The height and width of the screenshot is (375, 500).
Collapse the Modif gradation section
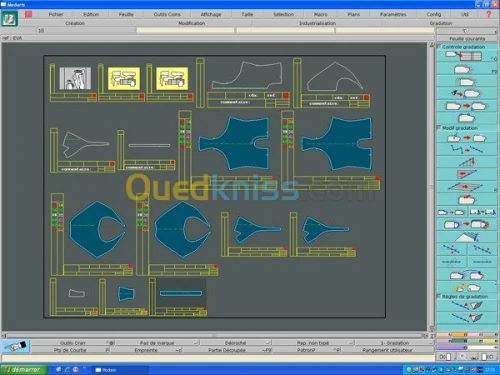click(439, 128)
